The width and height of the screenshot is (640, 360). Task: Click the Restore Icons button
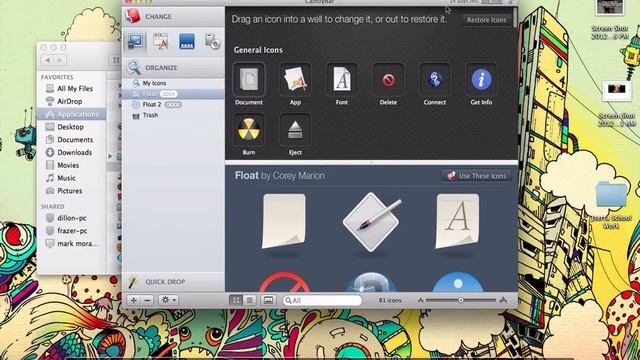[x=486, y=20]
